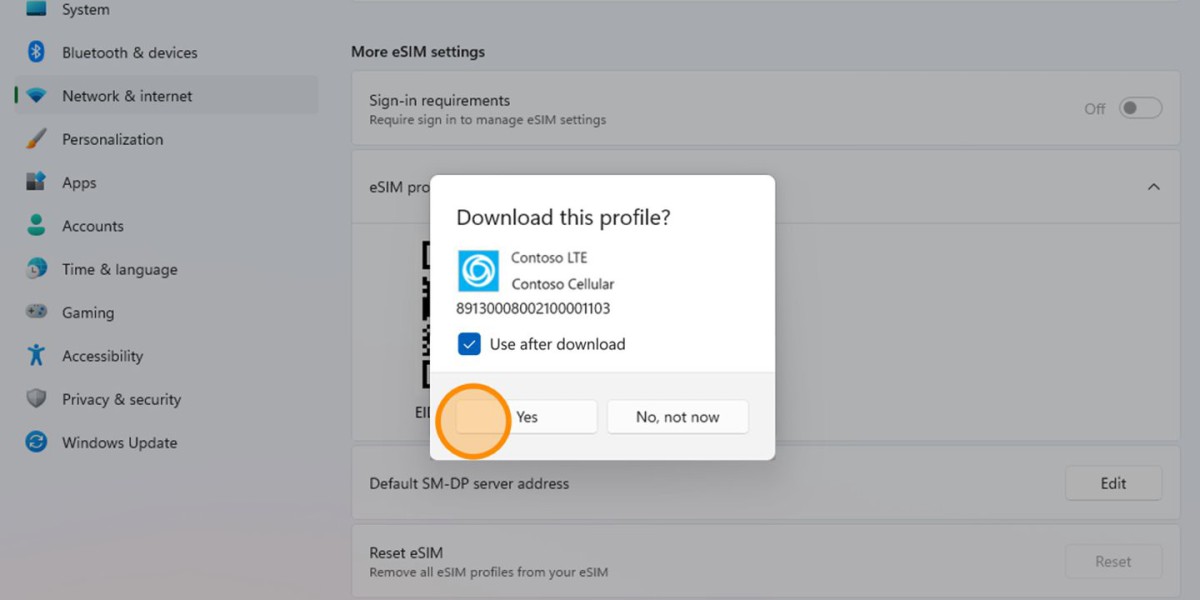
Task: Click the Contoso LTE profile logo
Action: click(x=478, y=271)
